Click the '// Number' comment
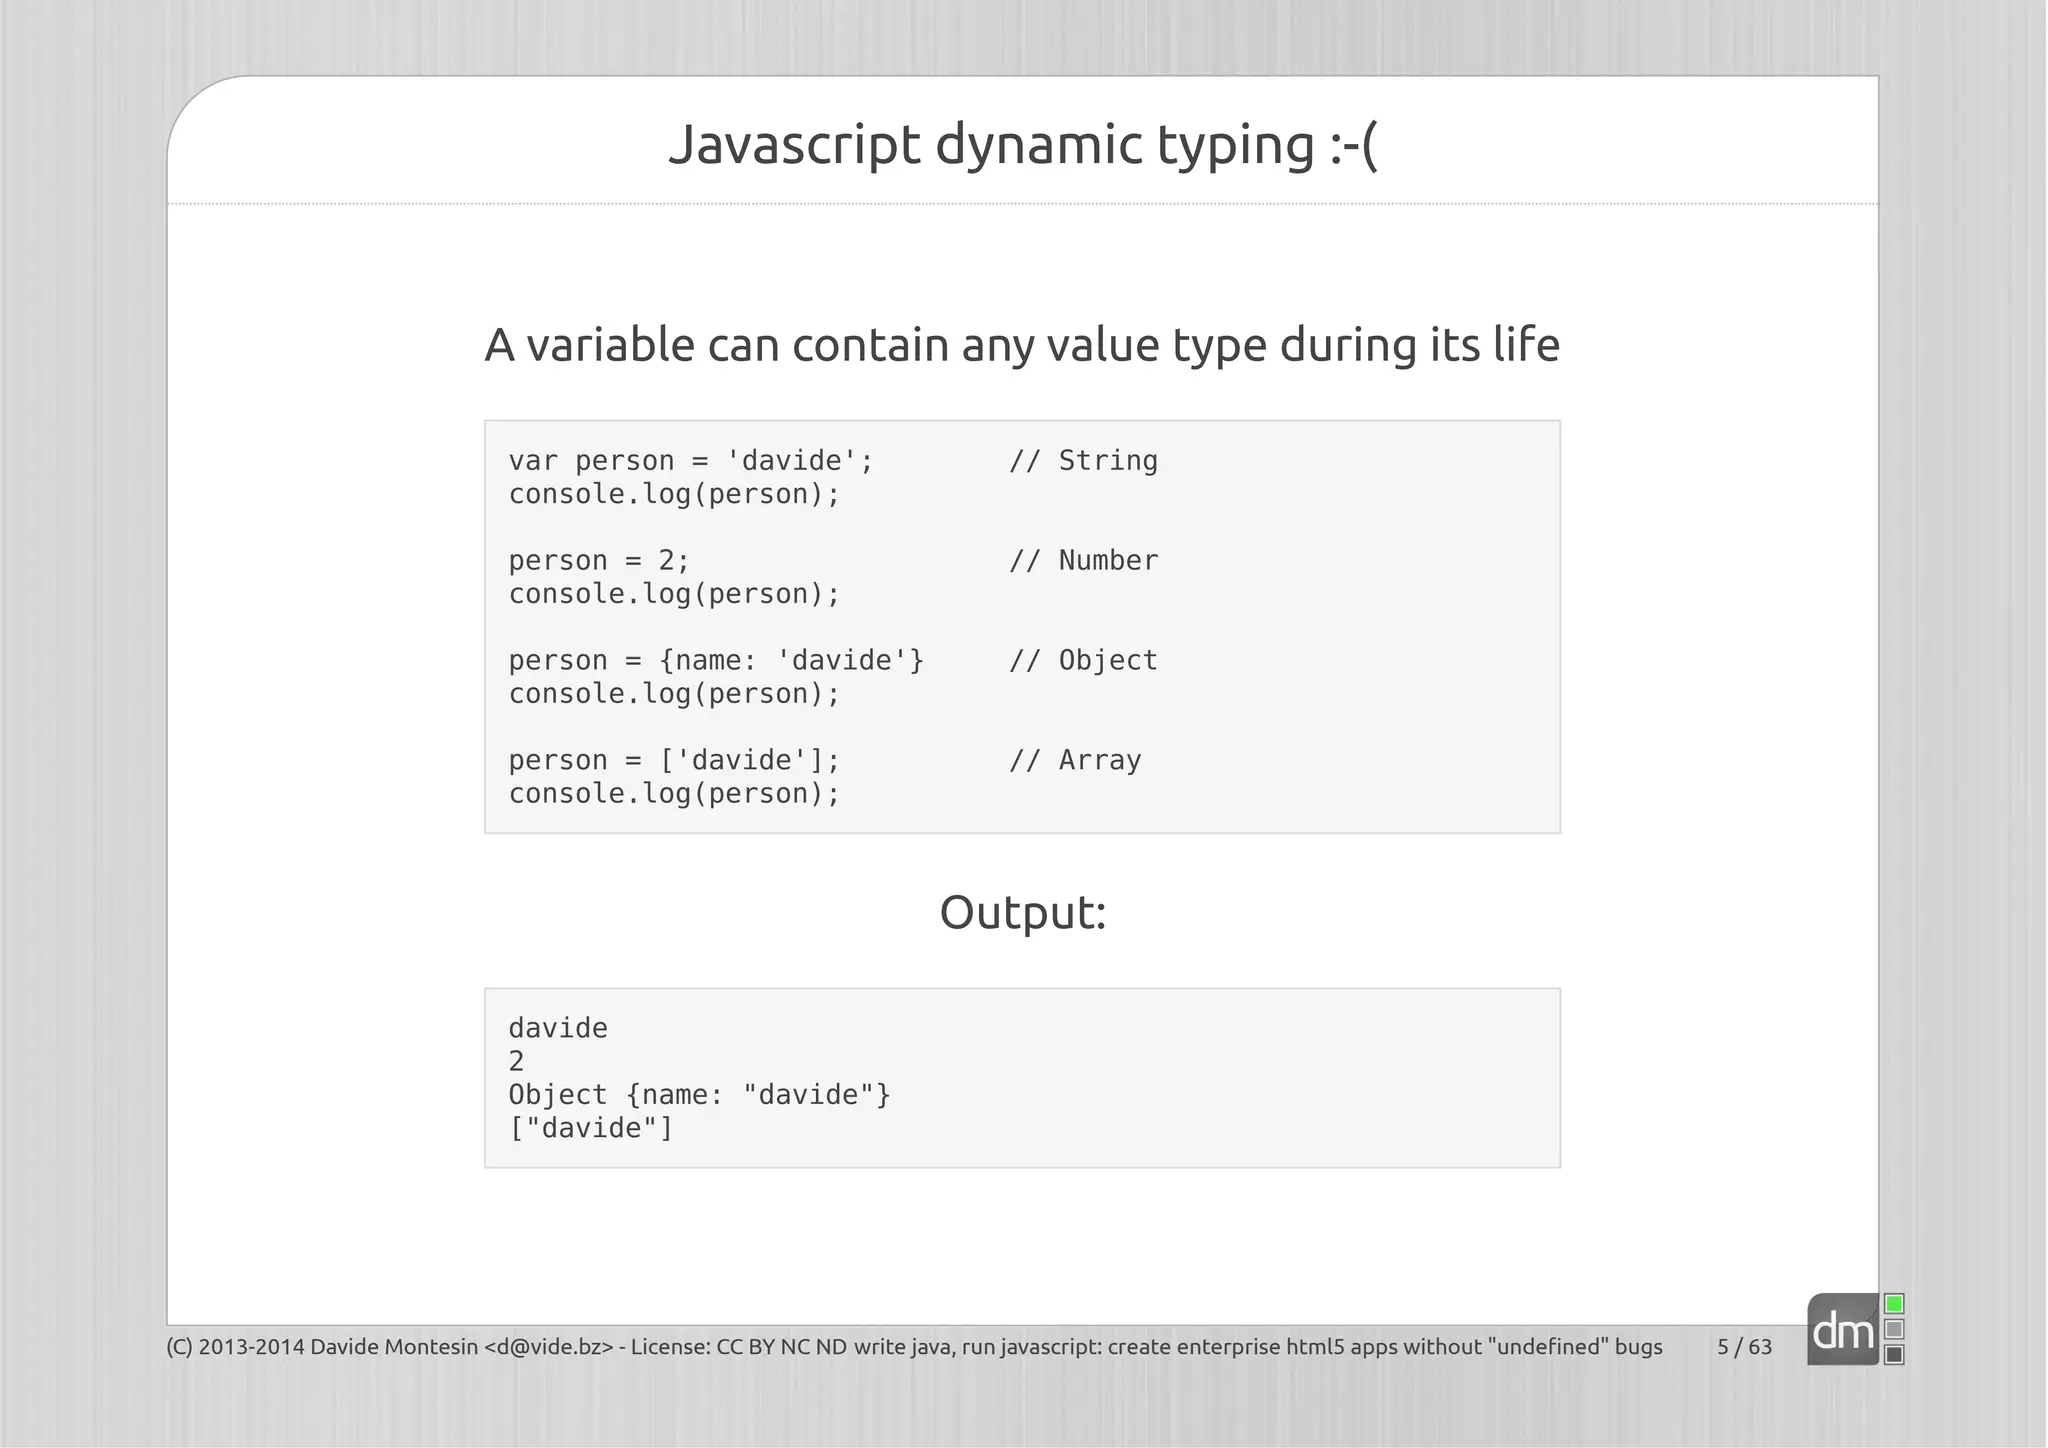The width and height of the screenshot is (2048, 1448). pyautogui.click(x=1083, y=561)
